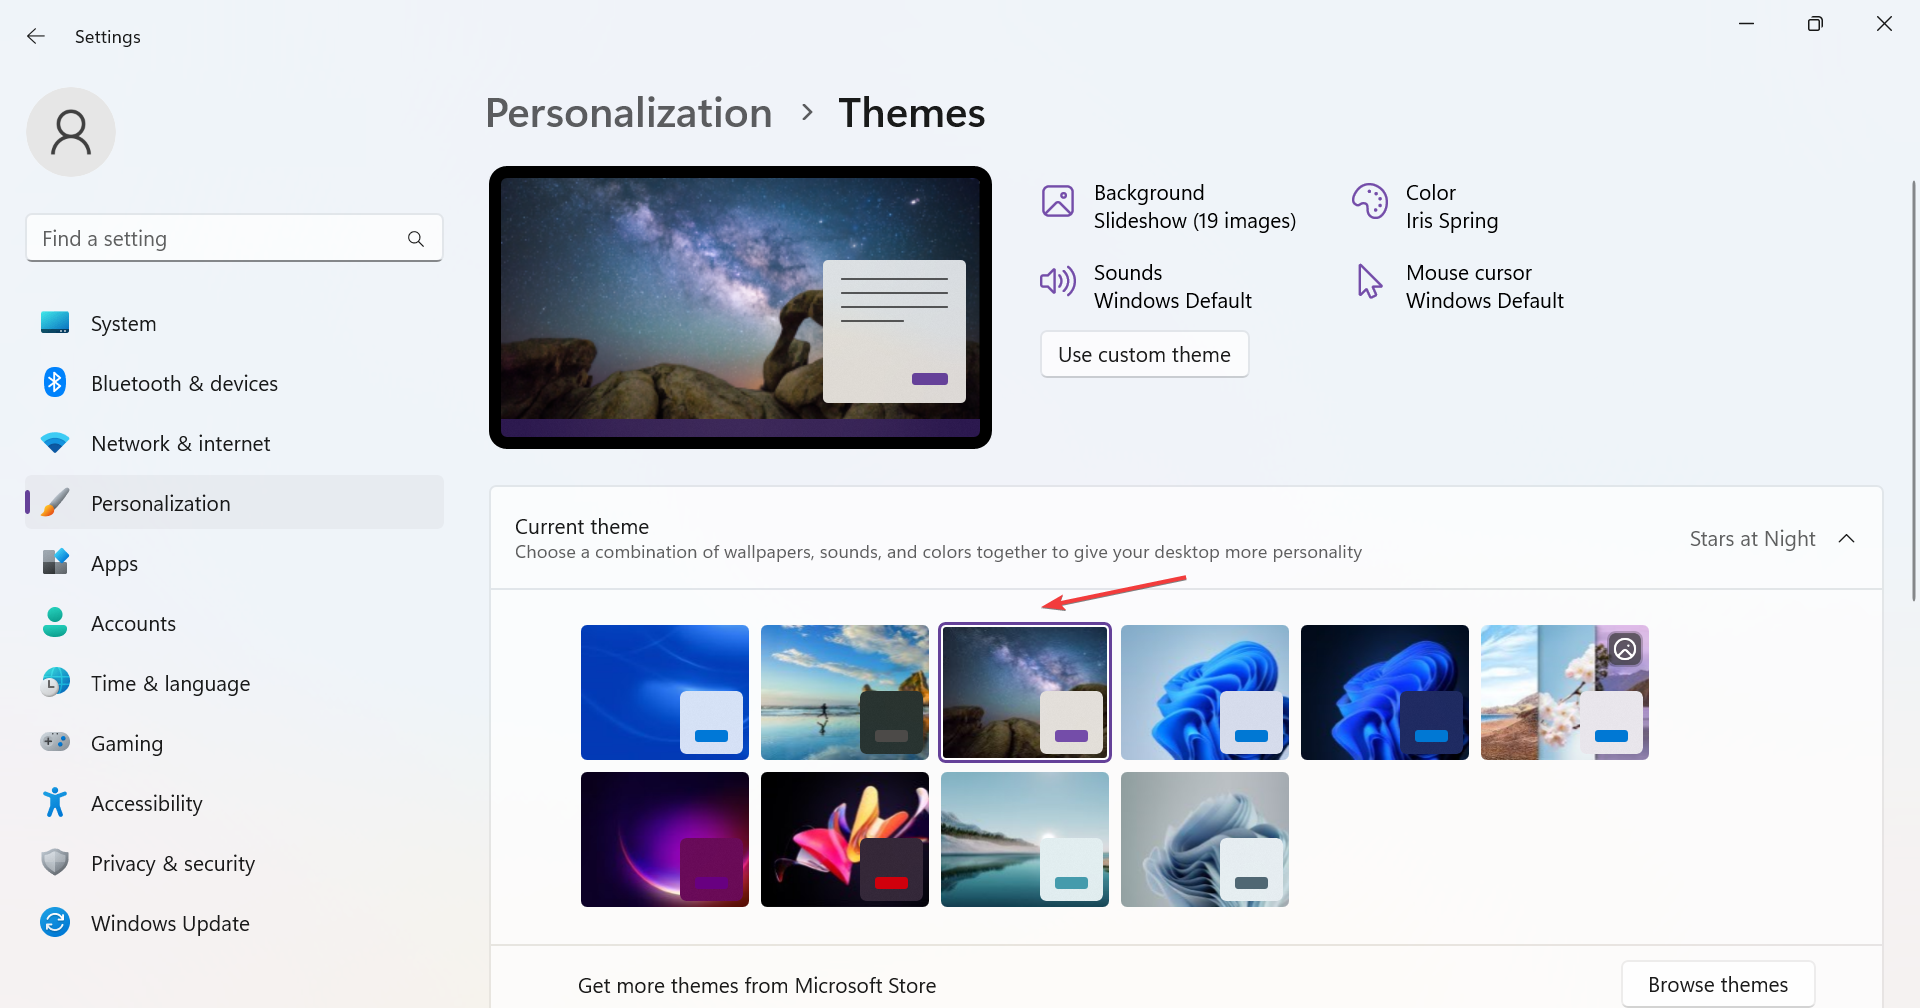Screen dimensions: 1920x1008
Task: Click the Use custom theme button
Action: (1144, 354)
